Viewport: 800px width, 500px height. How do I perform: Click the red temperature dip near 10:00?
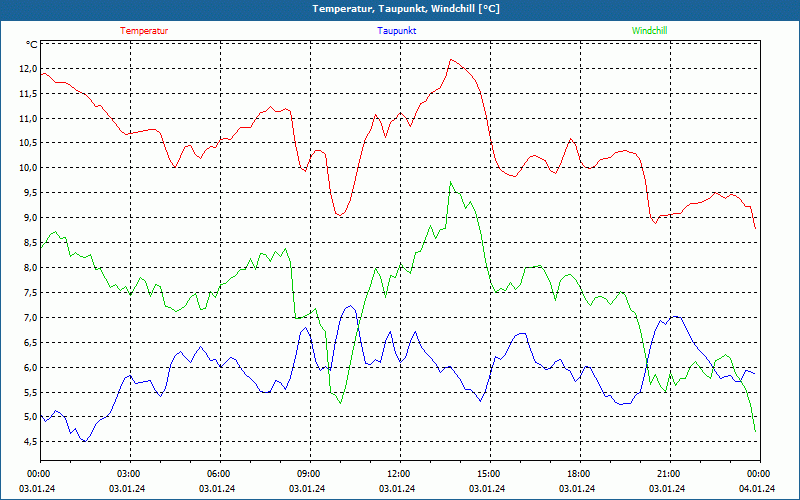tap(339, 215)
